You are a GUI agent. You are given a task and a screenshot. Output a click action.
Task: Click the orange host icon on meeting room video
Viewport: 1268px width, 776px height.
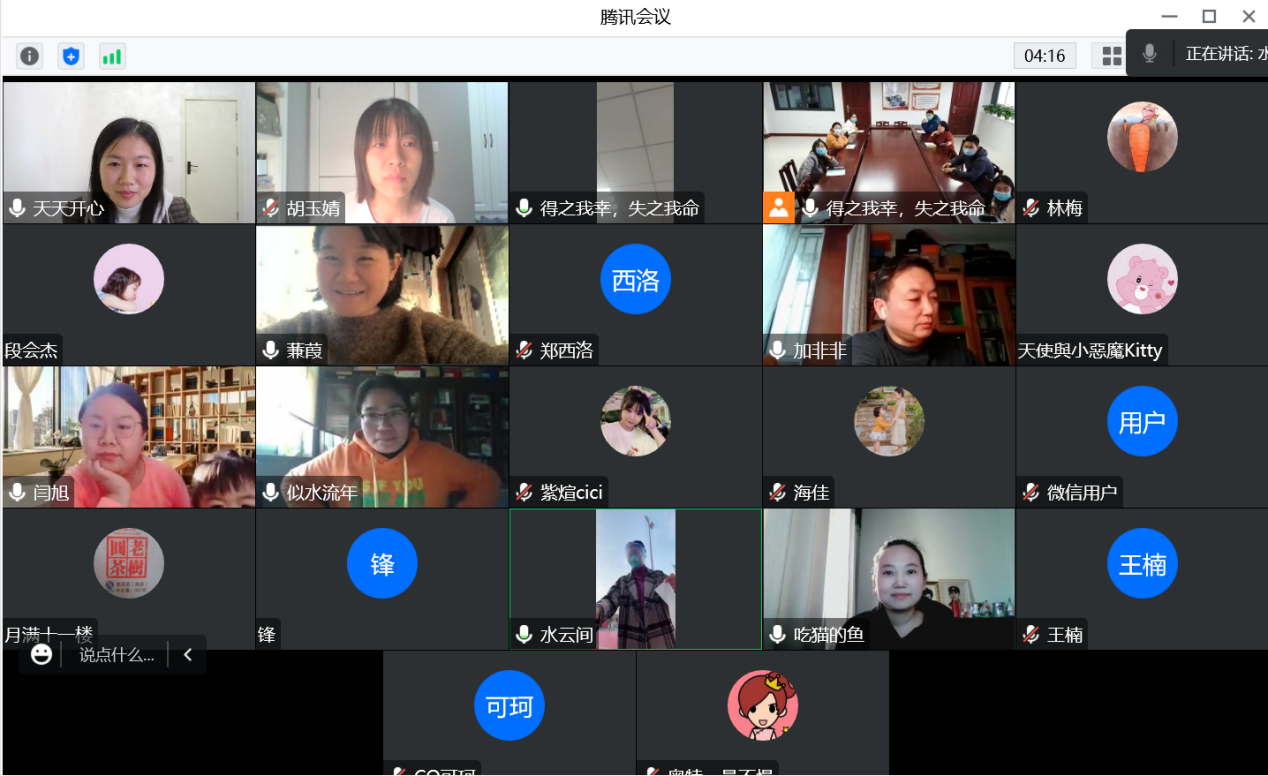coord(778,207)
